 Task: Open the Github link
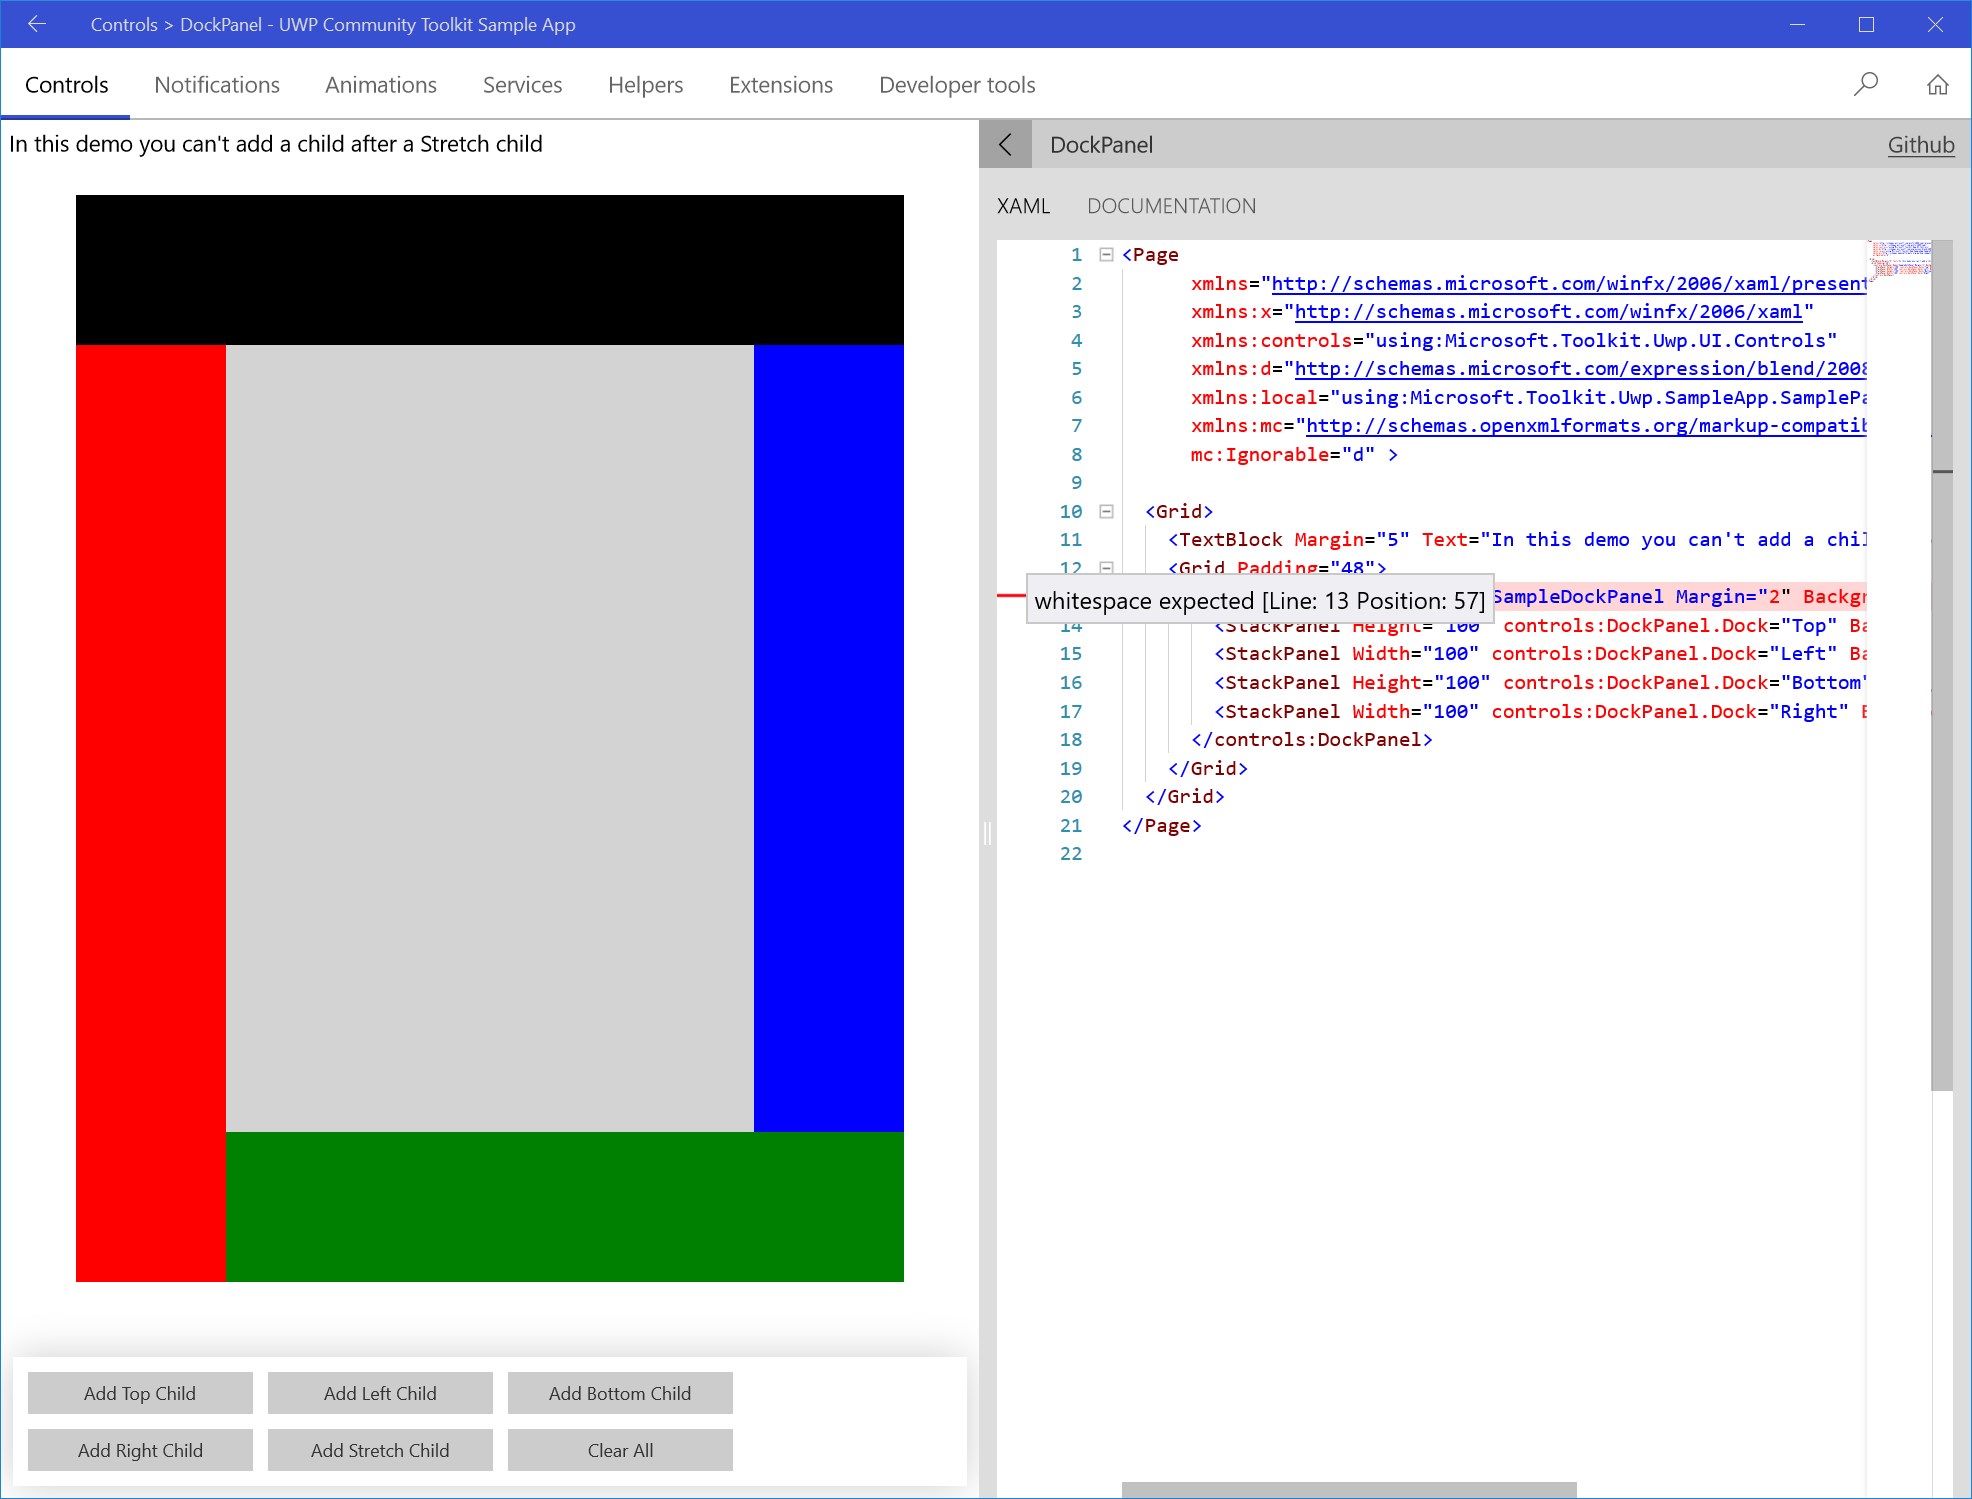tap(1920, 145)
